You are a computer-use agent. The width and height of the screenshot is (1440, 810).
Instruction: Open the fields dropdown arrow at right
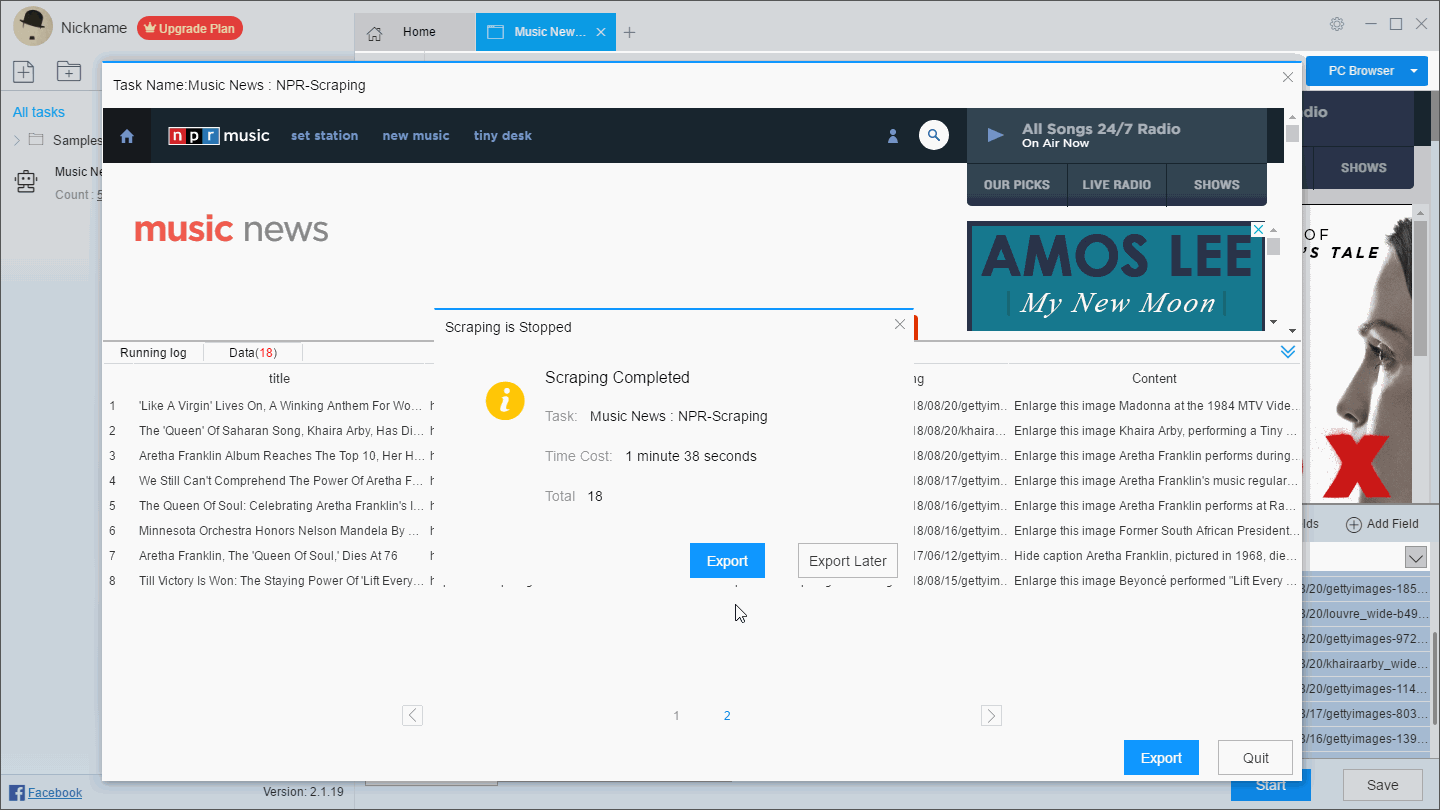coord(1415,558)
